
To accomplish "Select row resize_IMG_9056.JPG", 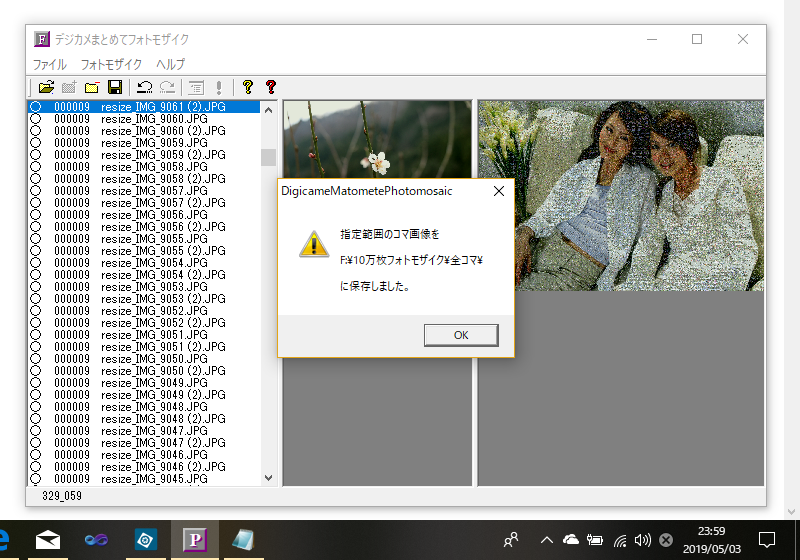I will click(x=144, y=215).
